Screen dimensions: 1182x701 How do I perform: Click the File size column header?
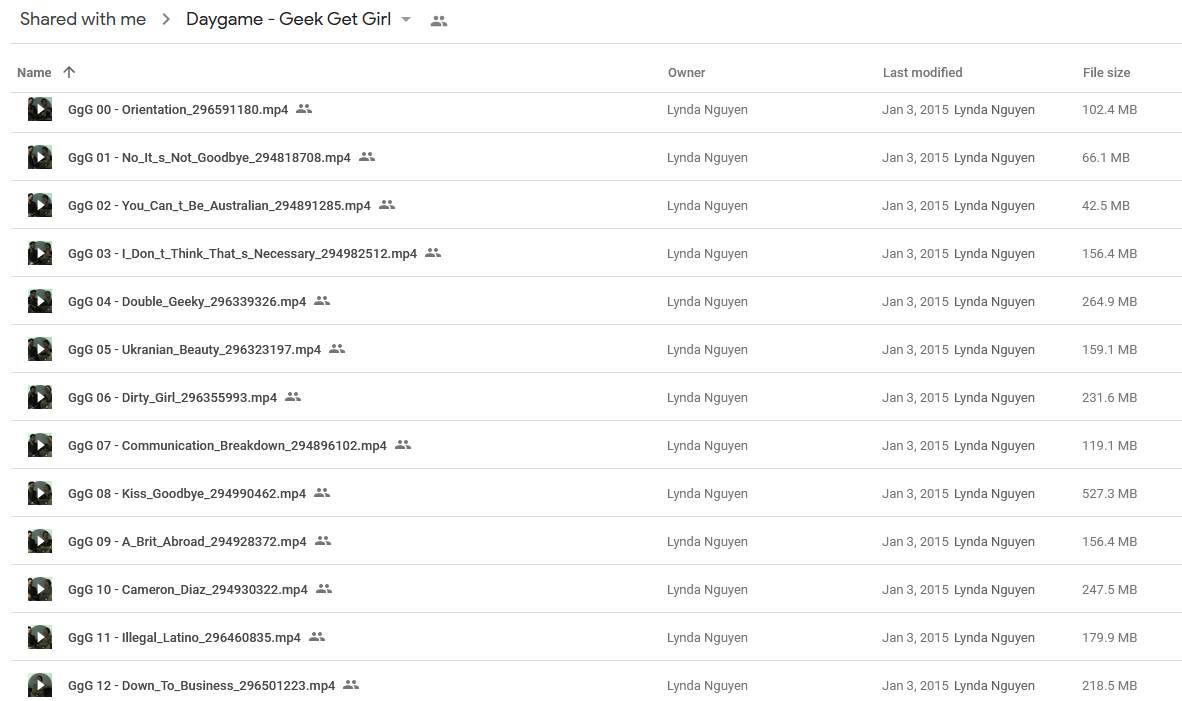[x=1106, y=72]
